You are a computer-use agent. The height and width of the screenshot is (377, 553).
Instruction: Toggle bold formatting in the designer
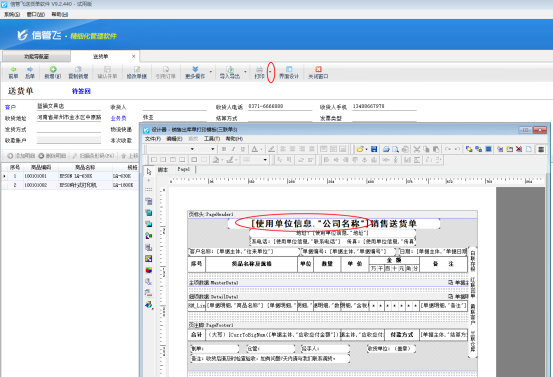pos(224,149)
